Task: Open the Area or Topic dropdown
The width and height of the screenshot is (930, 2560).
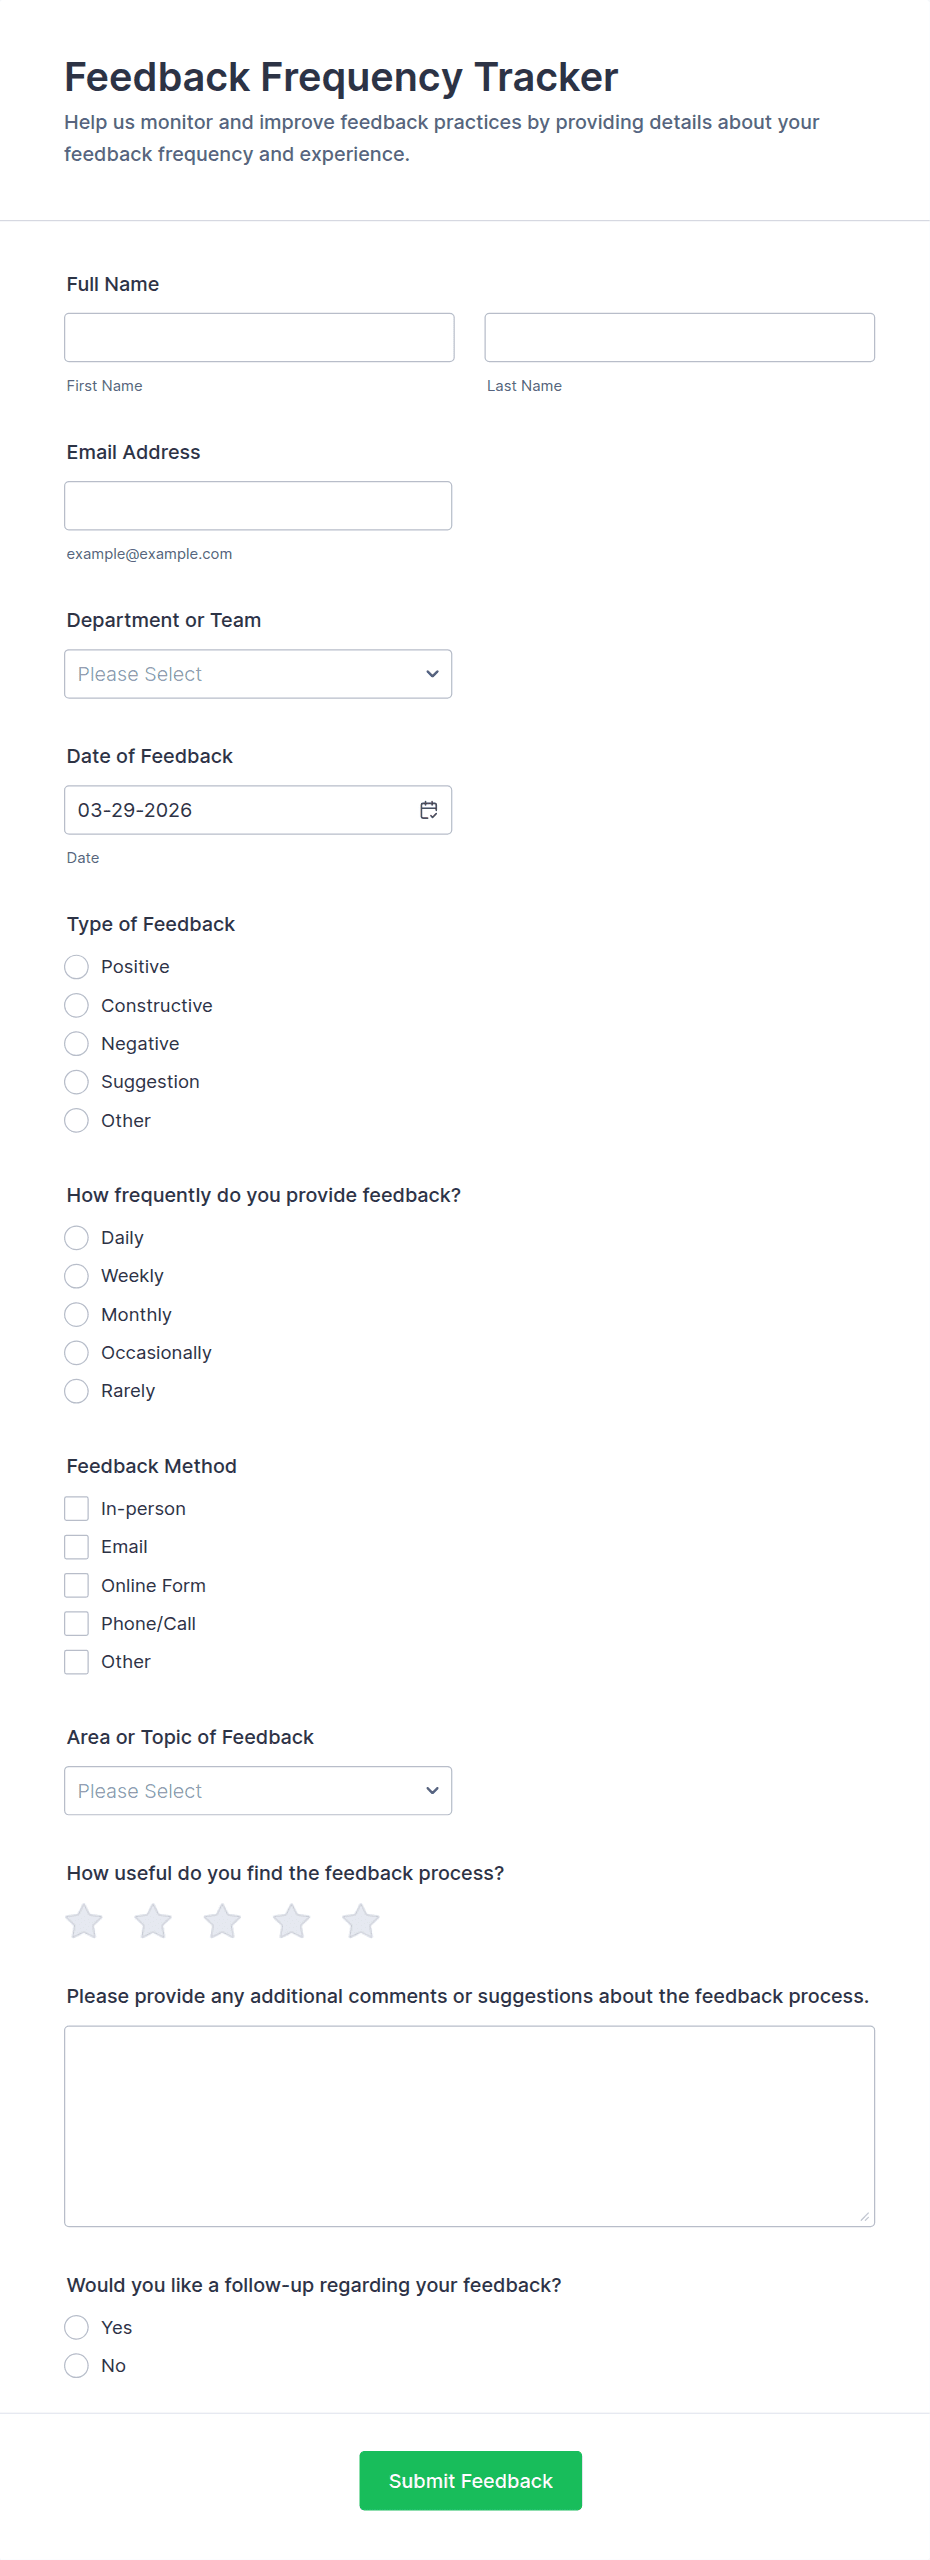Action: (258, 1791)
